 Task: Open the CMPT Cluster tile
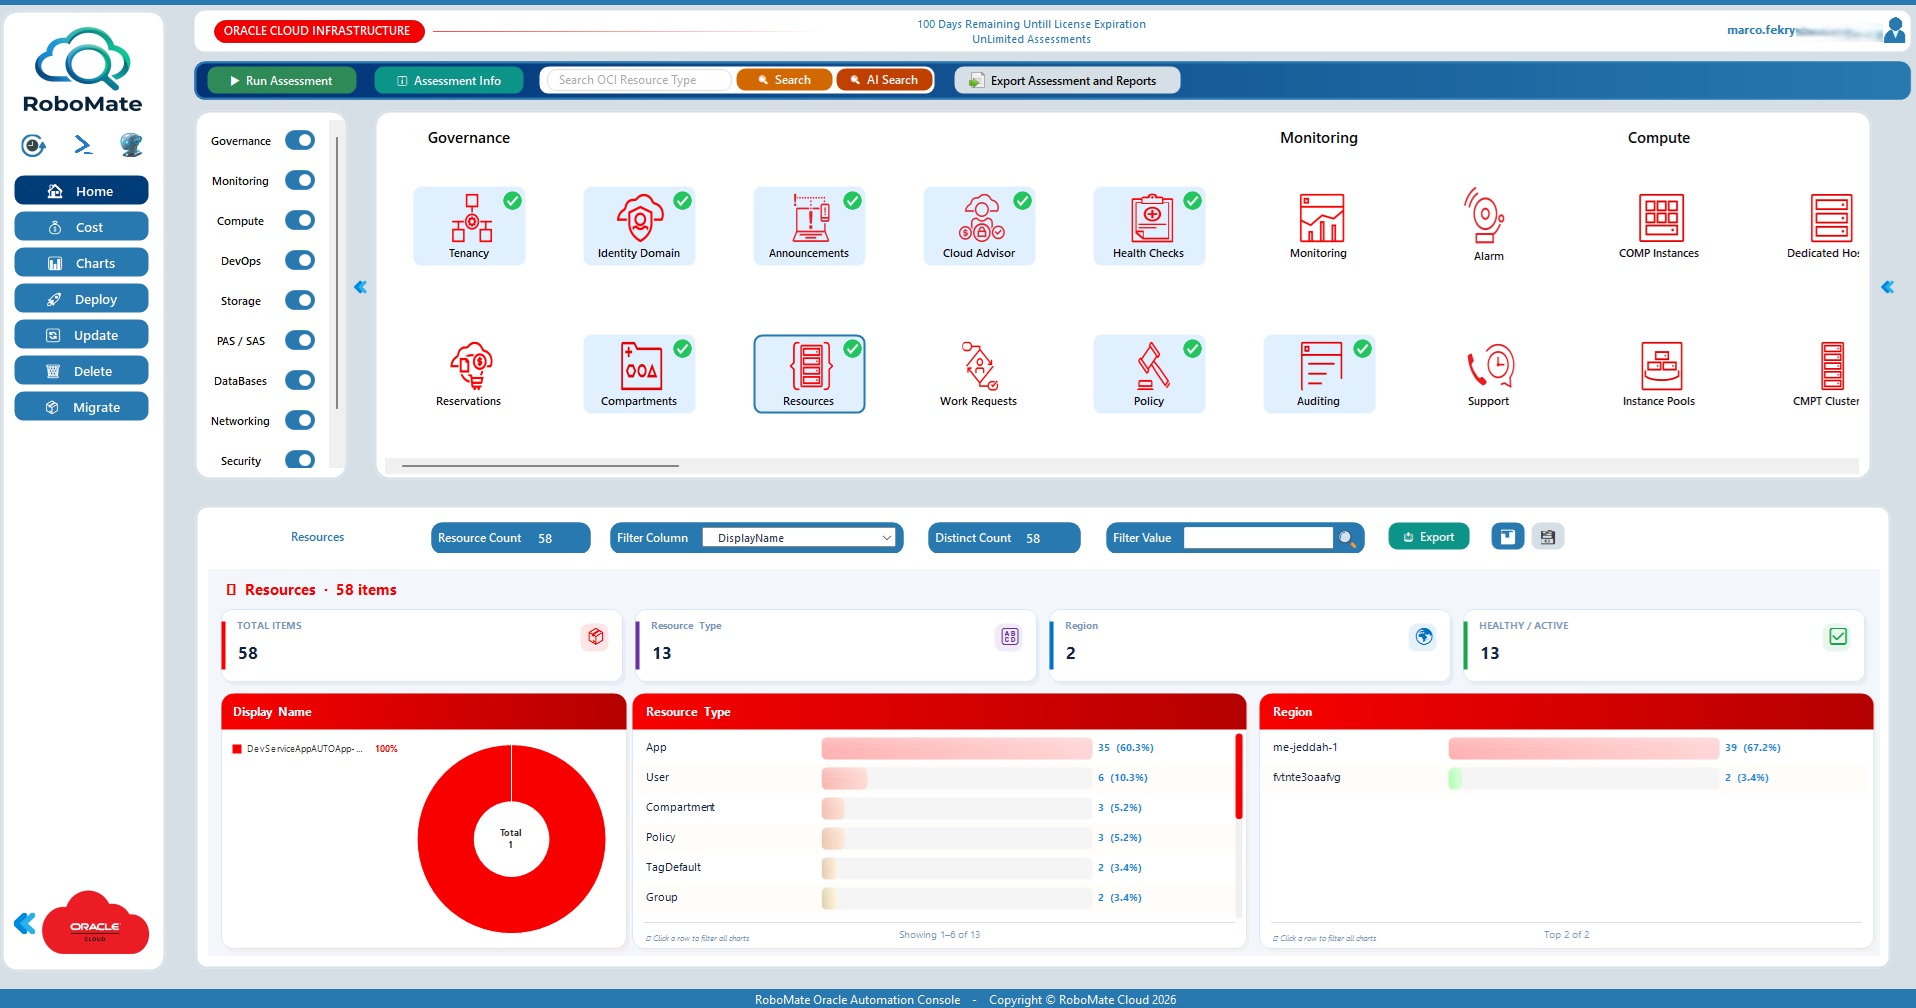(x=1826, y=374)
